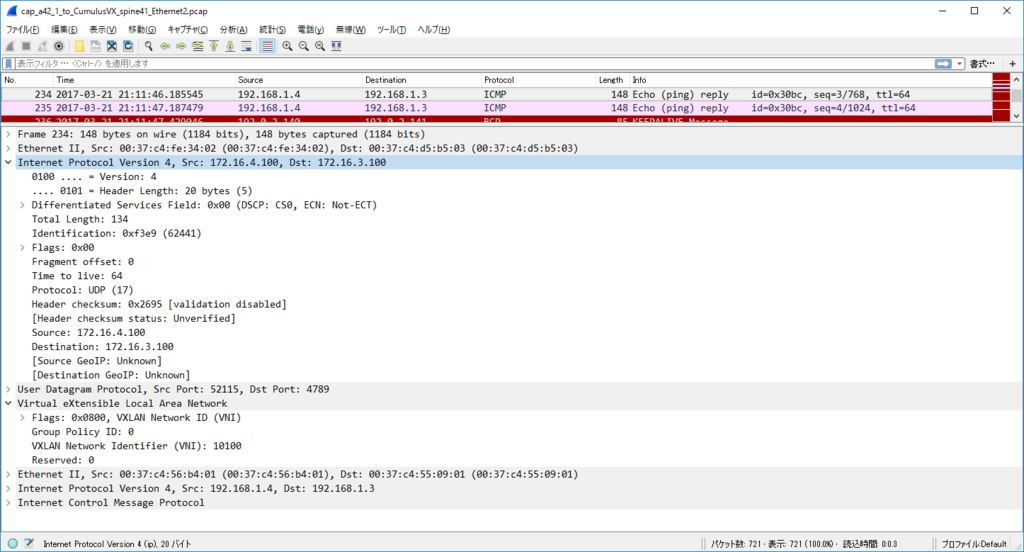Apply the display filter arrow button
Image resolution: width=1024 pixels, height=552 pixels.
click(943, 64)
